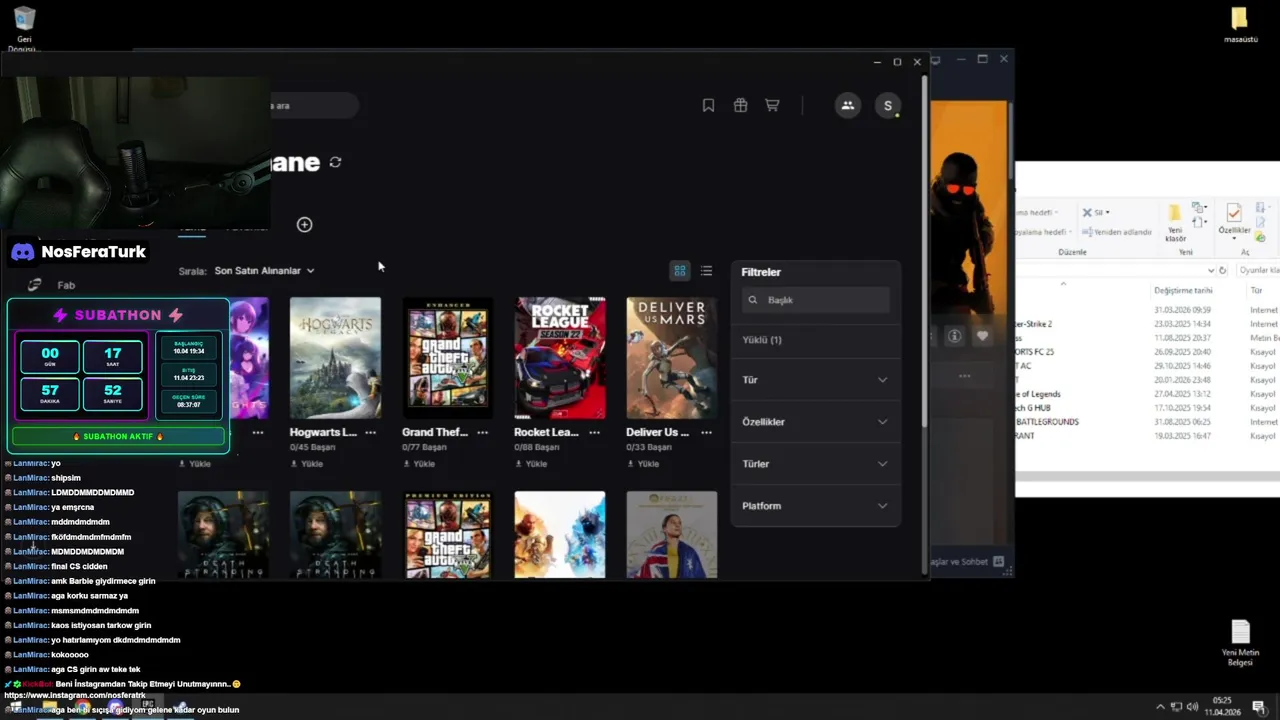Click the taskbar clock showing 05:25
The image size is (1280, 720).
(1222, 706)
